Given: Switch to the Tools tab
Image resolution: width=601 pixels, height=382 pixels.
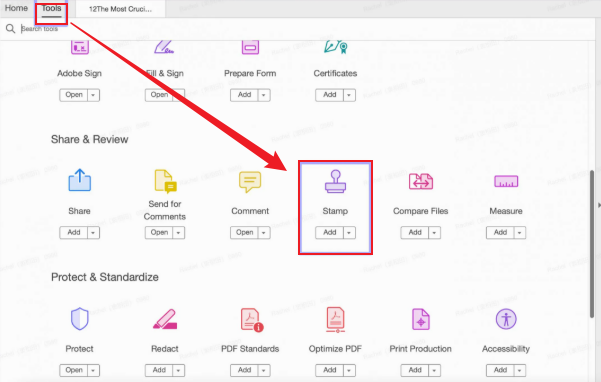Looking at the screenshot, I should (51, 8).
